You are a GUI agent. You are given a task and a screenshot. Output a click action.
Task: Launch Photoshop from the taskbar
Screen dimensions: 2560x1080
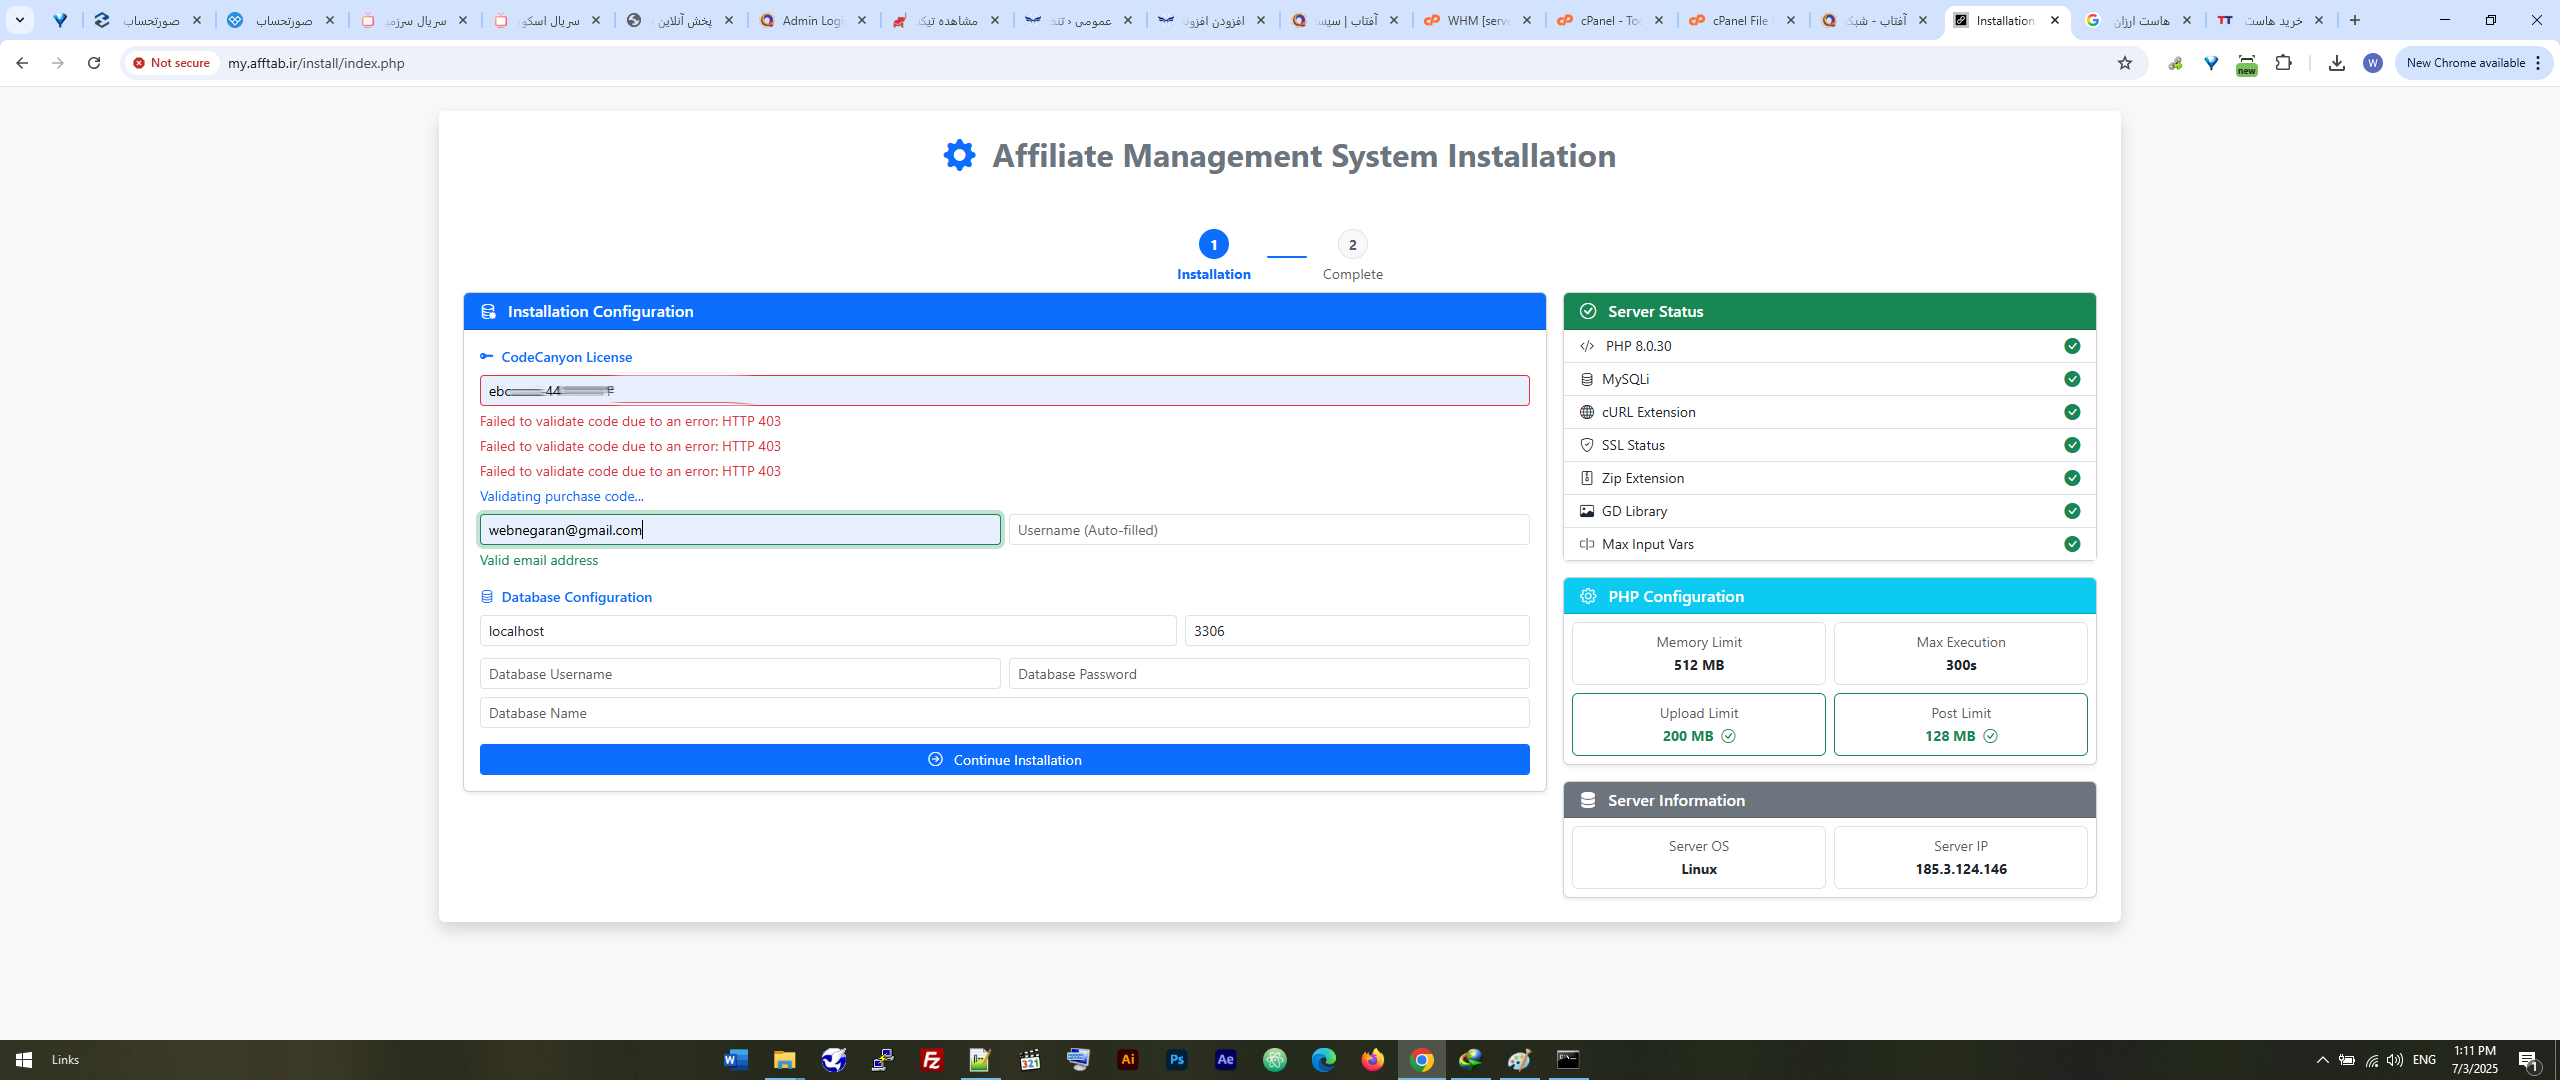point(1176,1060)
